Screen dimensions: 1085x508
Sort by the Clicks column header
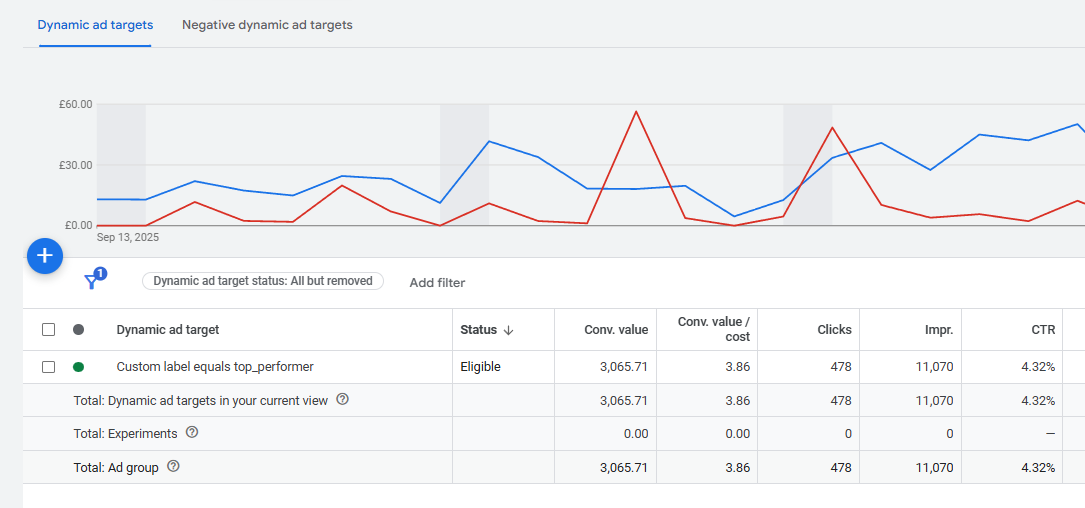pos(834,330)
